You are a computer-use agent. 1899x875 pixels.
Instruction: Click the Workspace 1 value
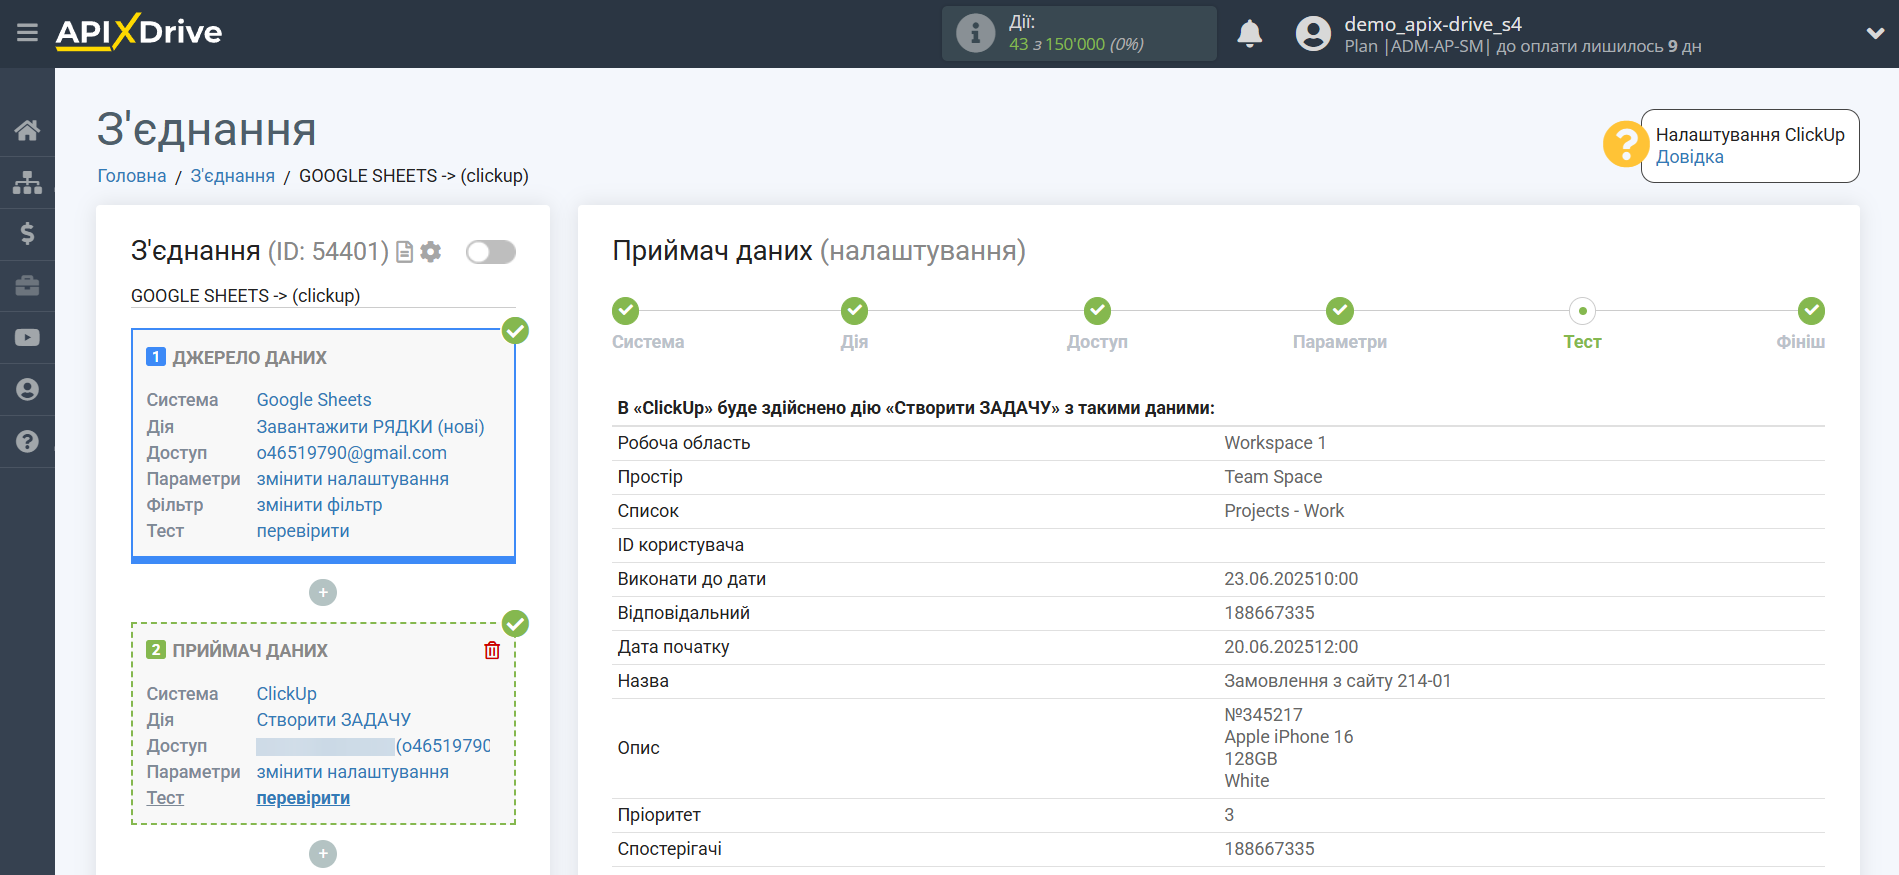tap(1275, 443)
